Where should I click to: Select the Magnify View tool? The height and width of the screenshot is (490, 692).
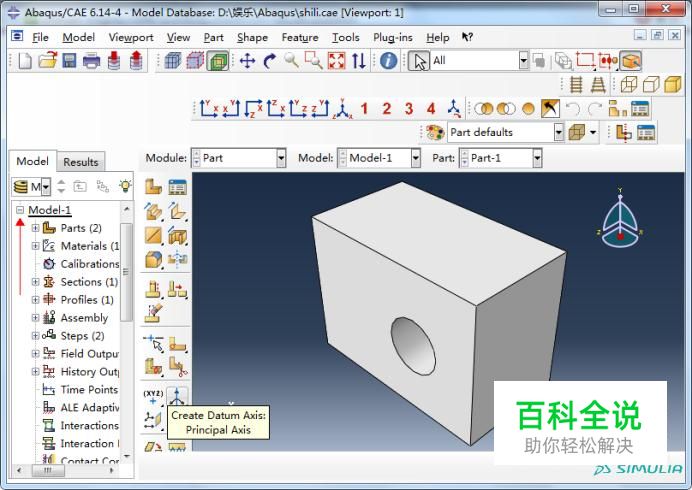[291, 60]
